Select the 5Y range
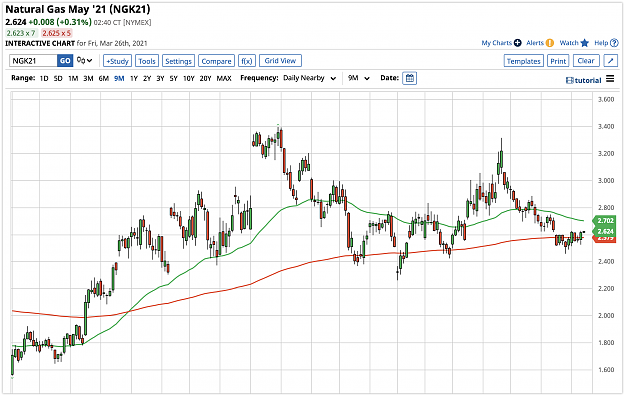The image size is (625, 396). [173, 78]
